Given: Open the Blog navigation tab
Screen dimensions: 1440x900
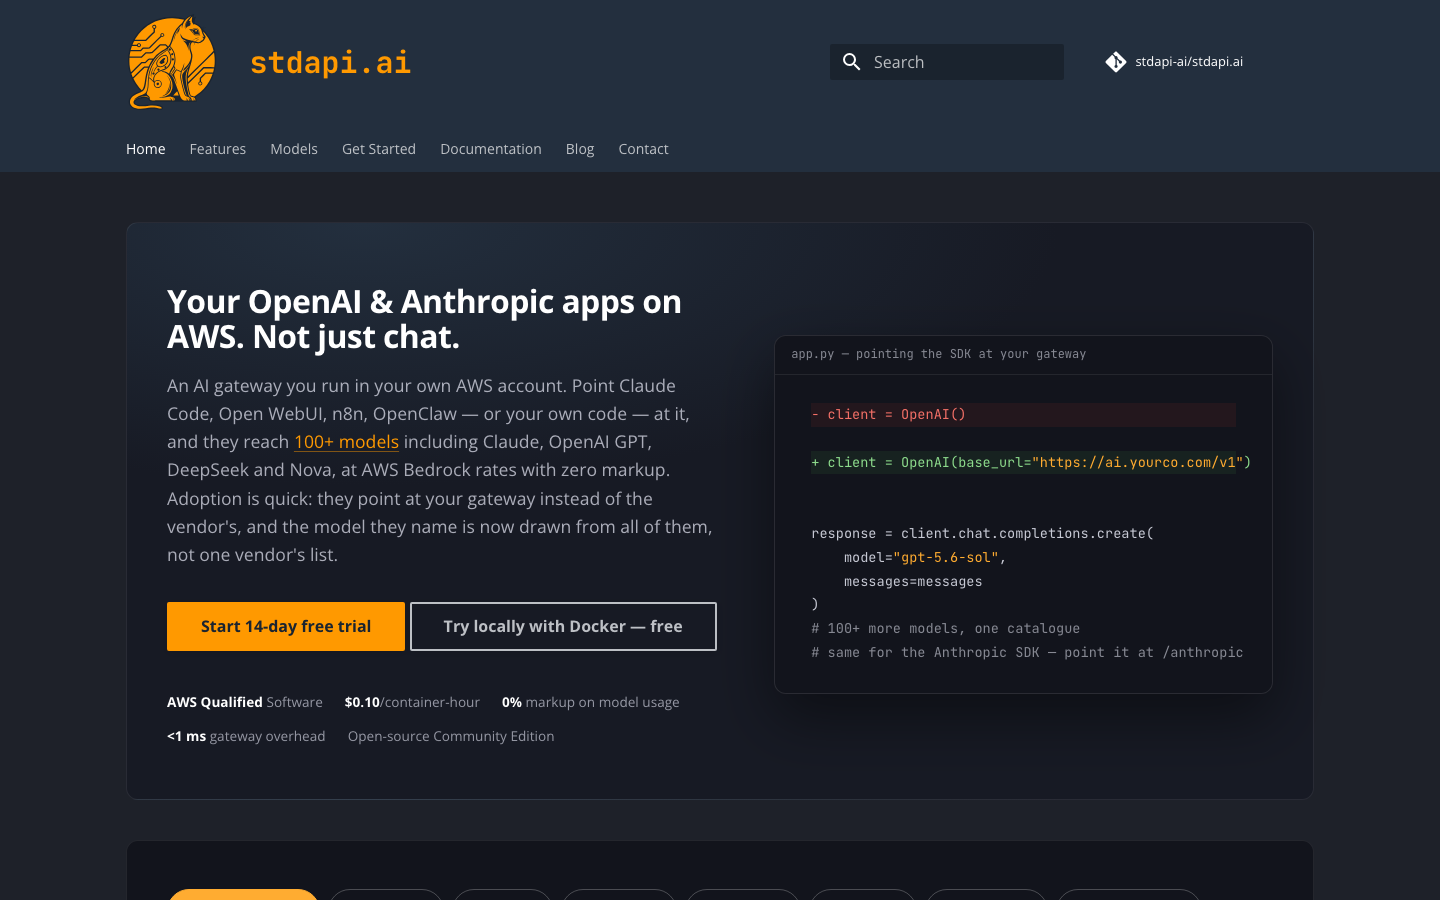Looking at the screenshot, I should click(580, 149).
